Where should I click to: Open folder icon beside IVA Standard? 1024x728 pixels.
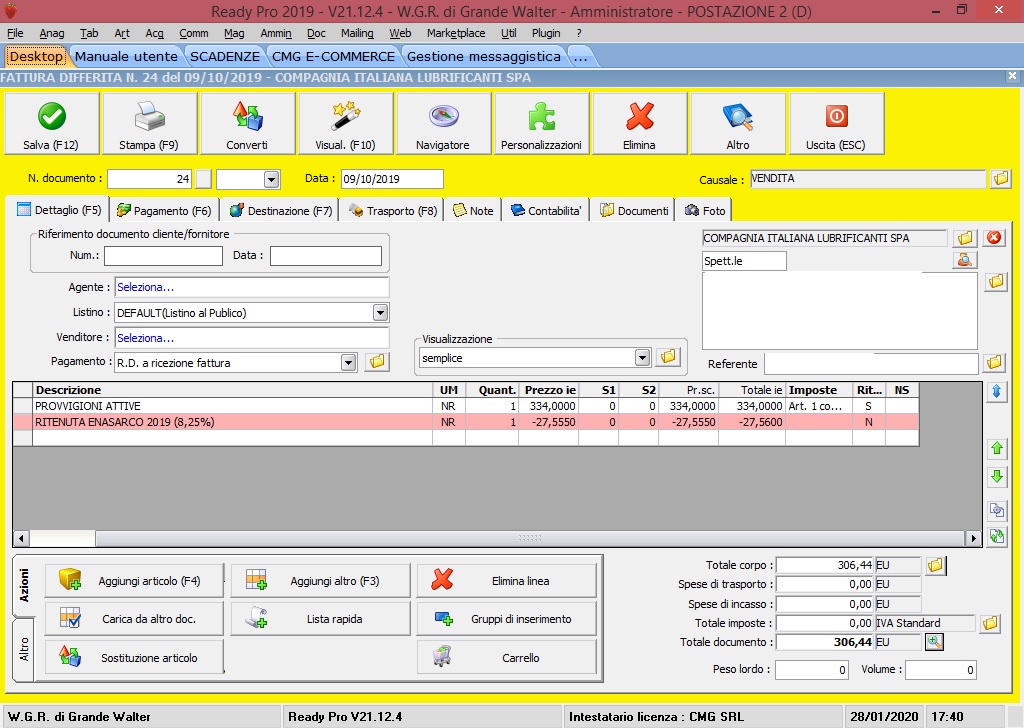point(990,623)
